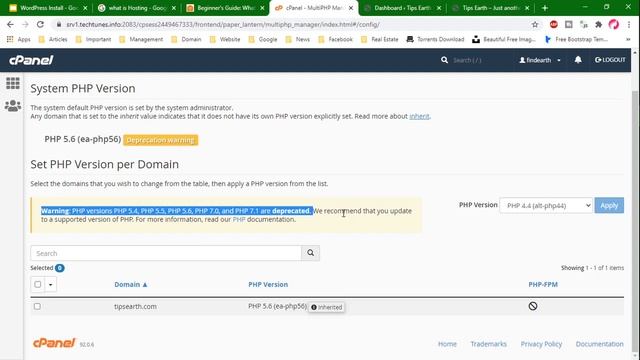Open the findearth user menu
The image size is (640, 360).
coord(540,60)
